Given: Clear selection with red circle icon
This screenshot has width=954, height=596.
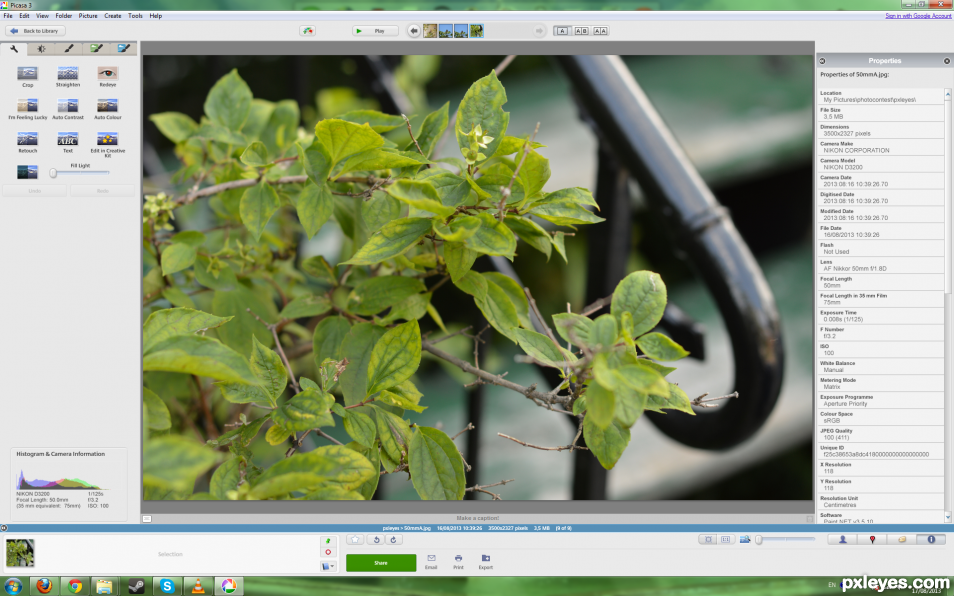Looking at the screenshot, I should click(x=328, y=552).
